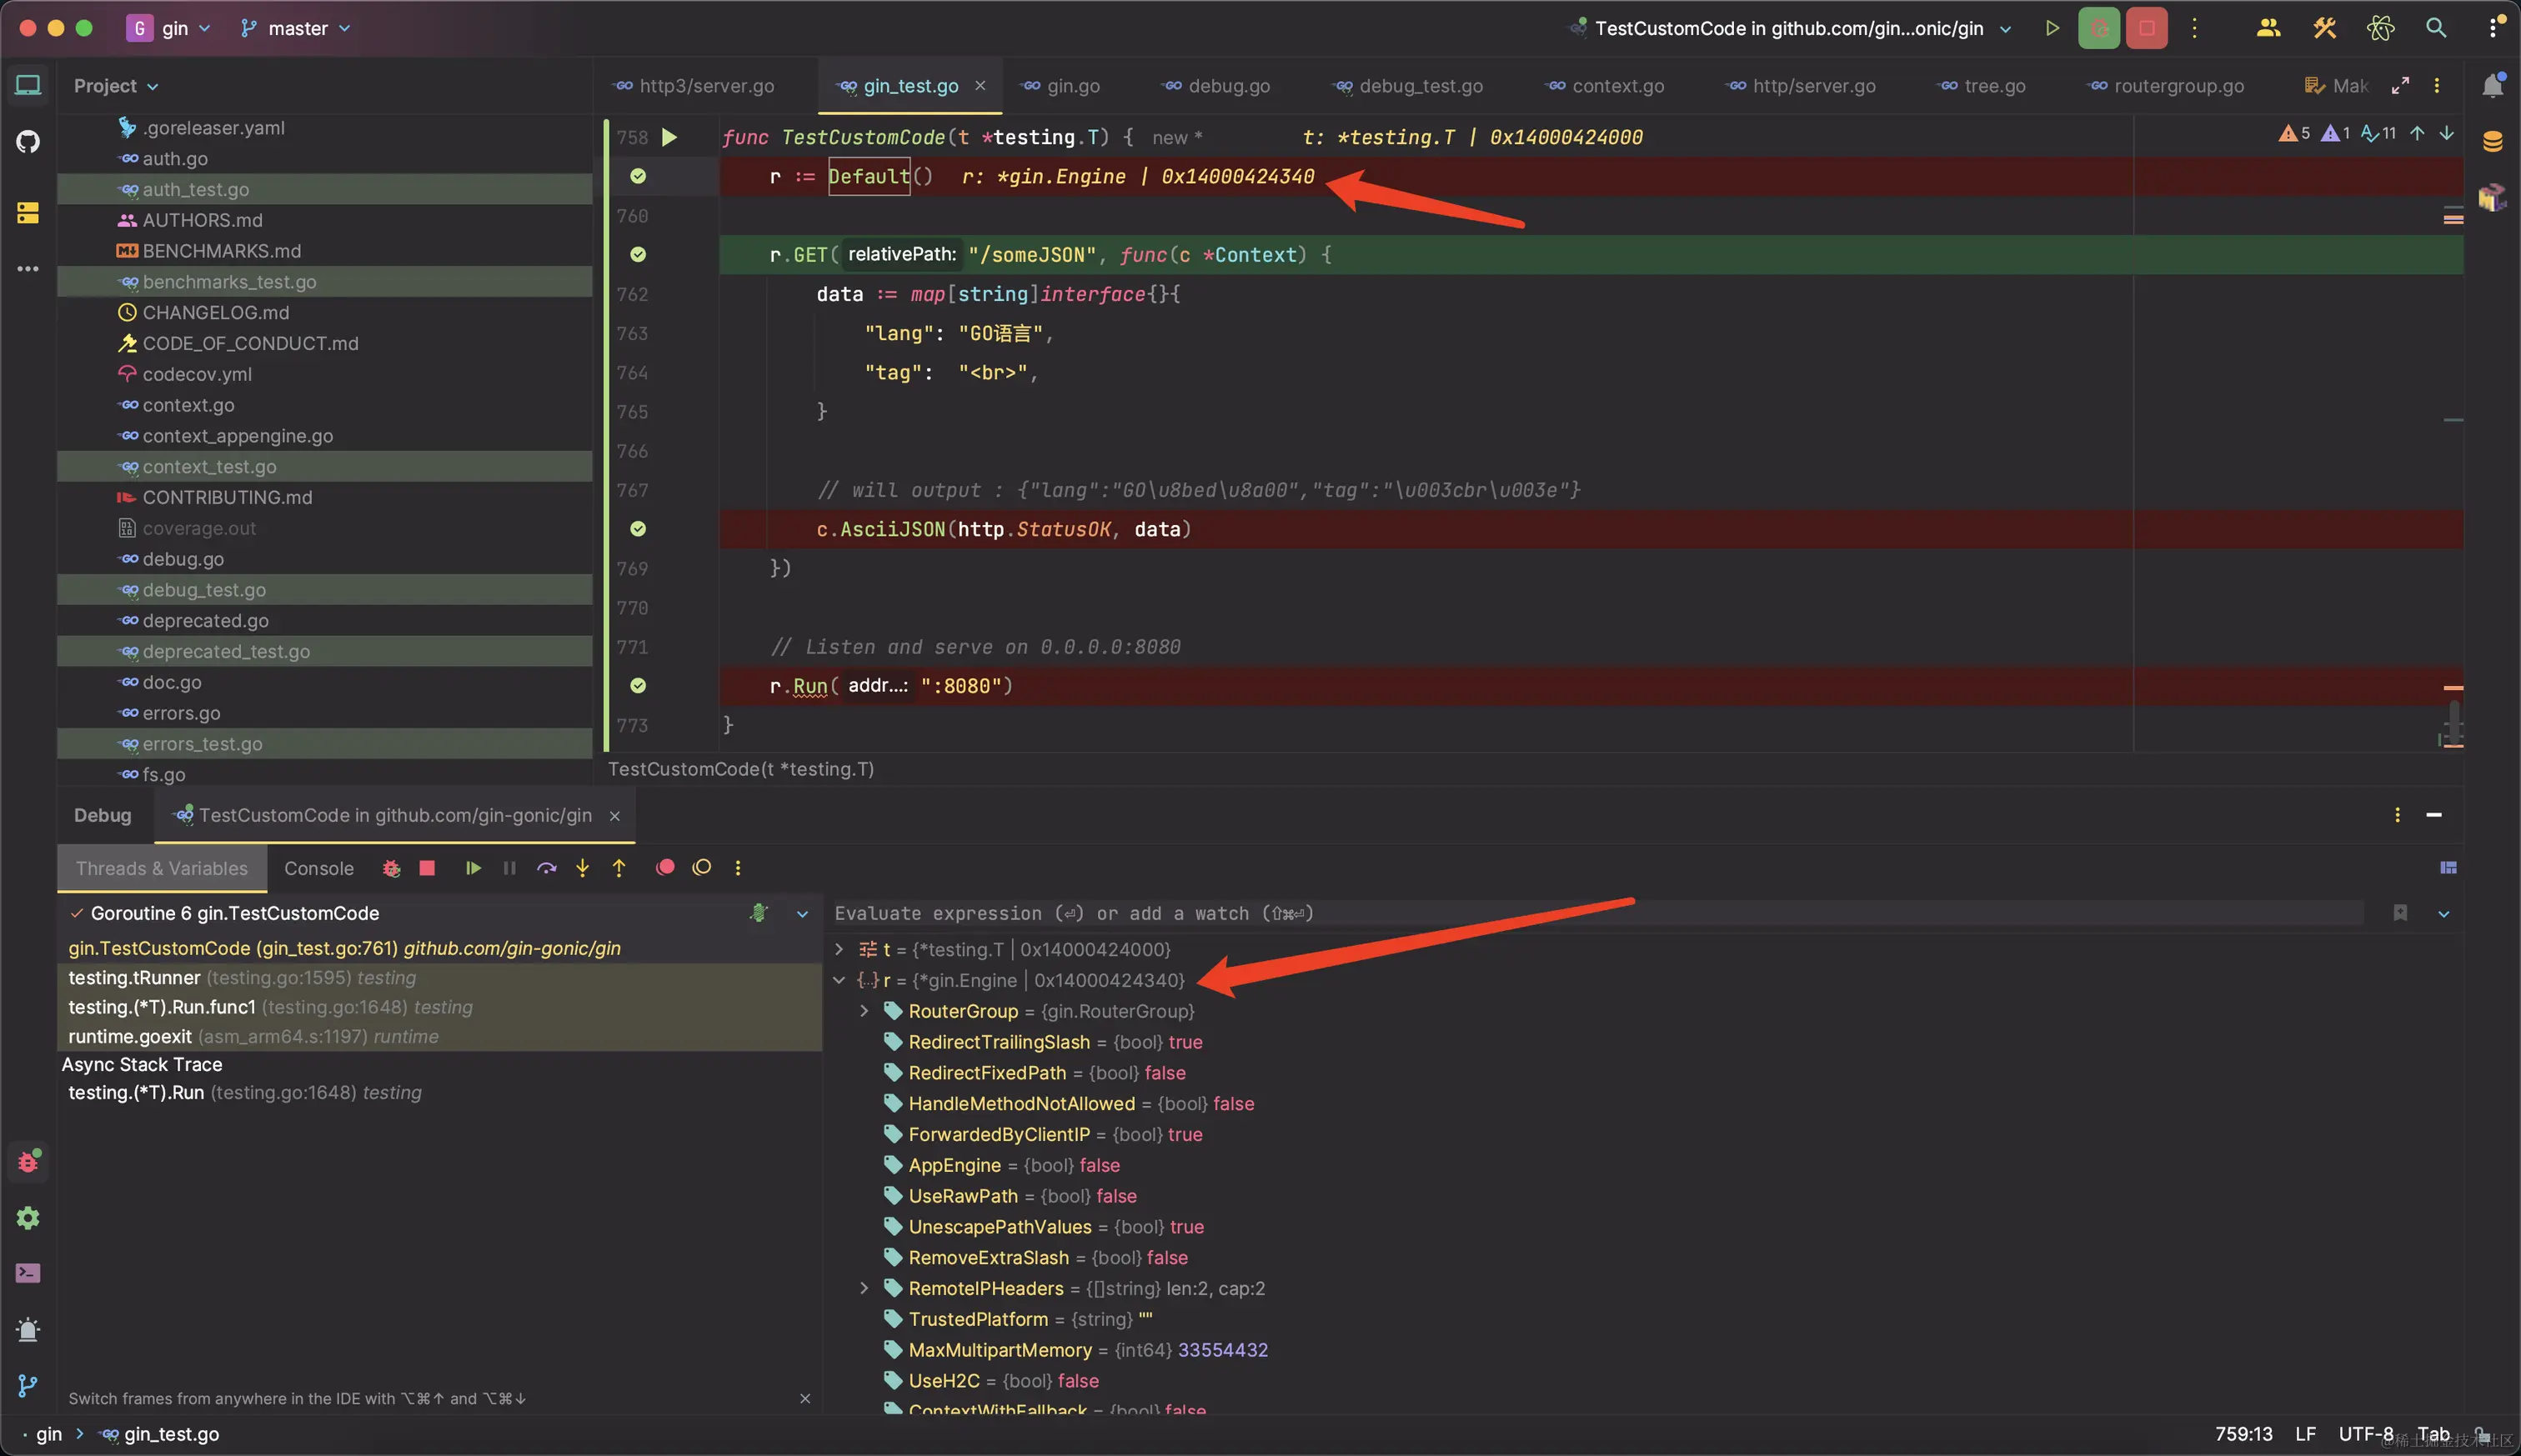The image size is (2521, 1456).
Task: Collapse variable r gin.Engine
Action: [x=839, y=980]
